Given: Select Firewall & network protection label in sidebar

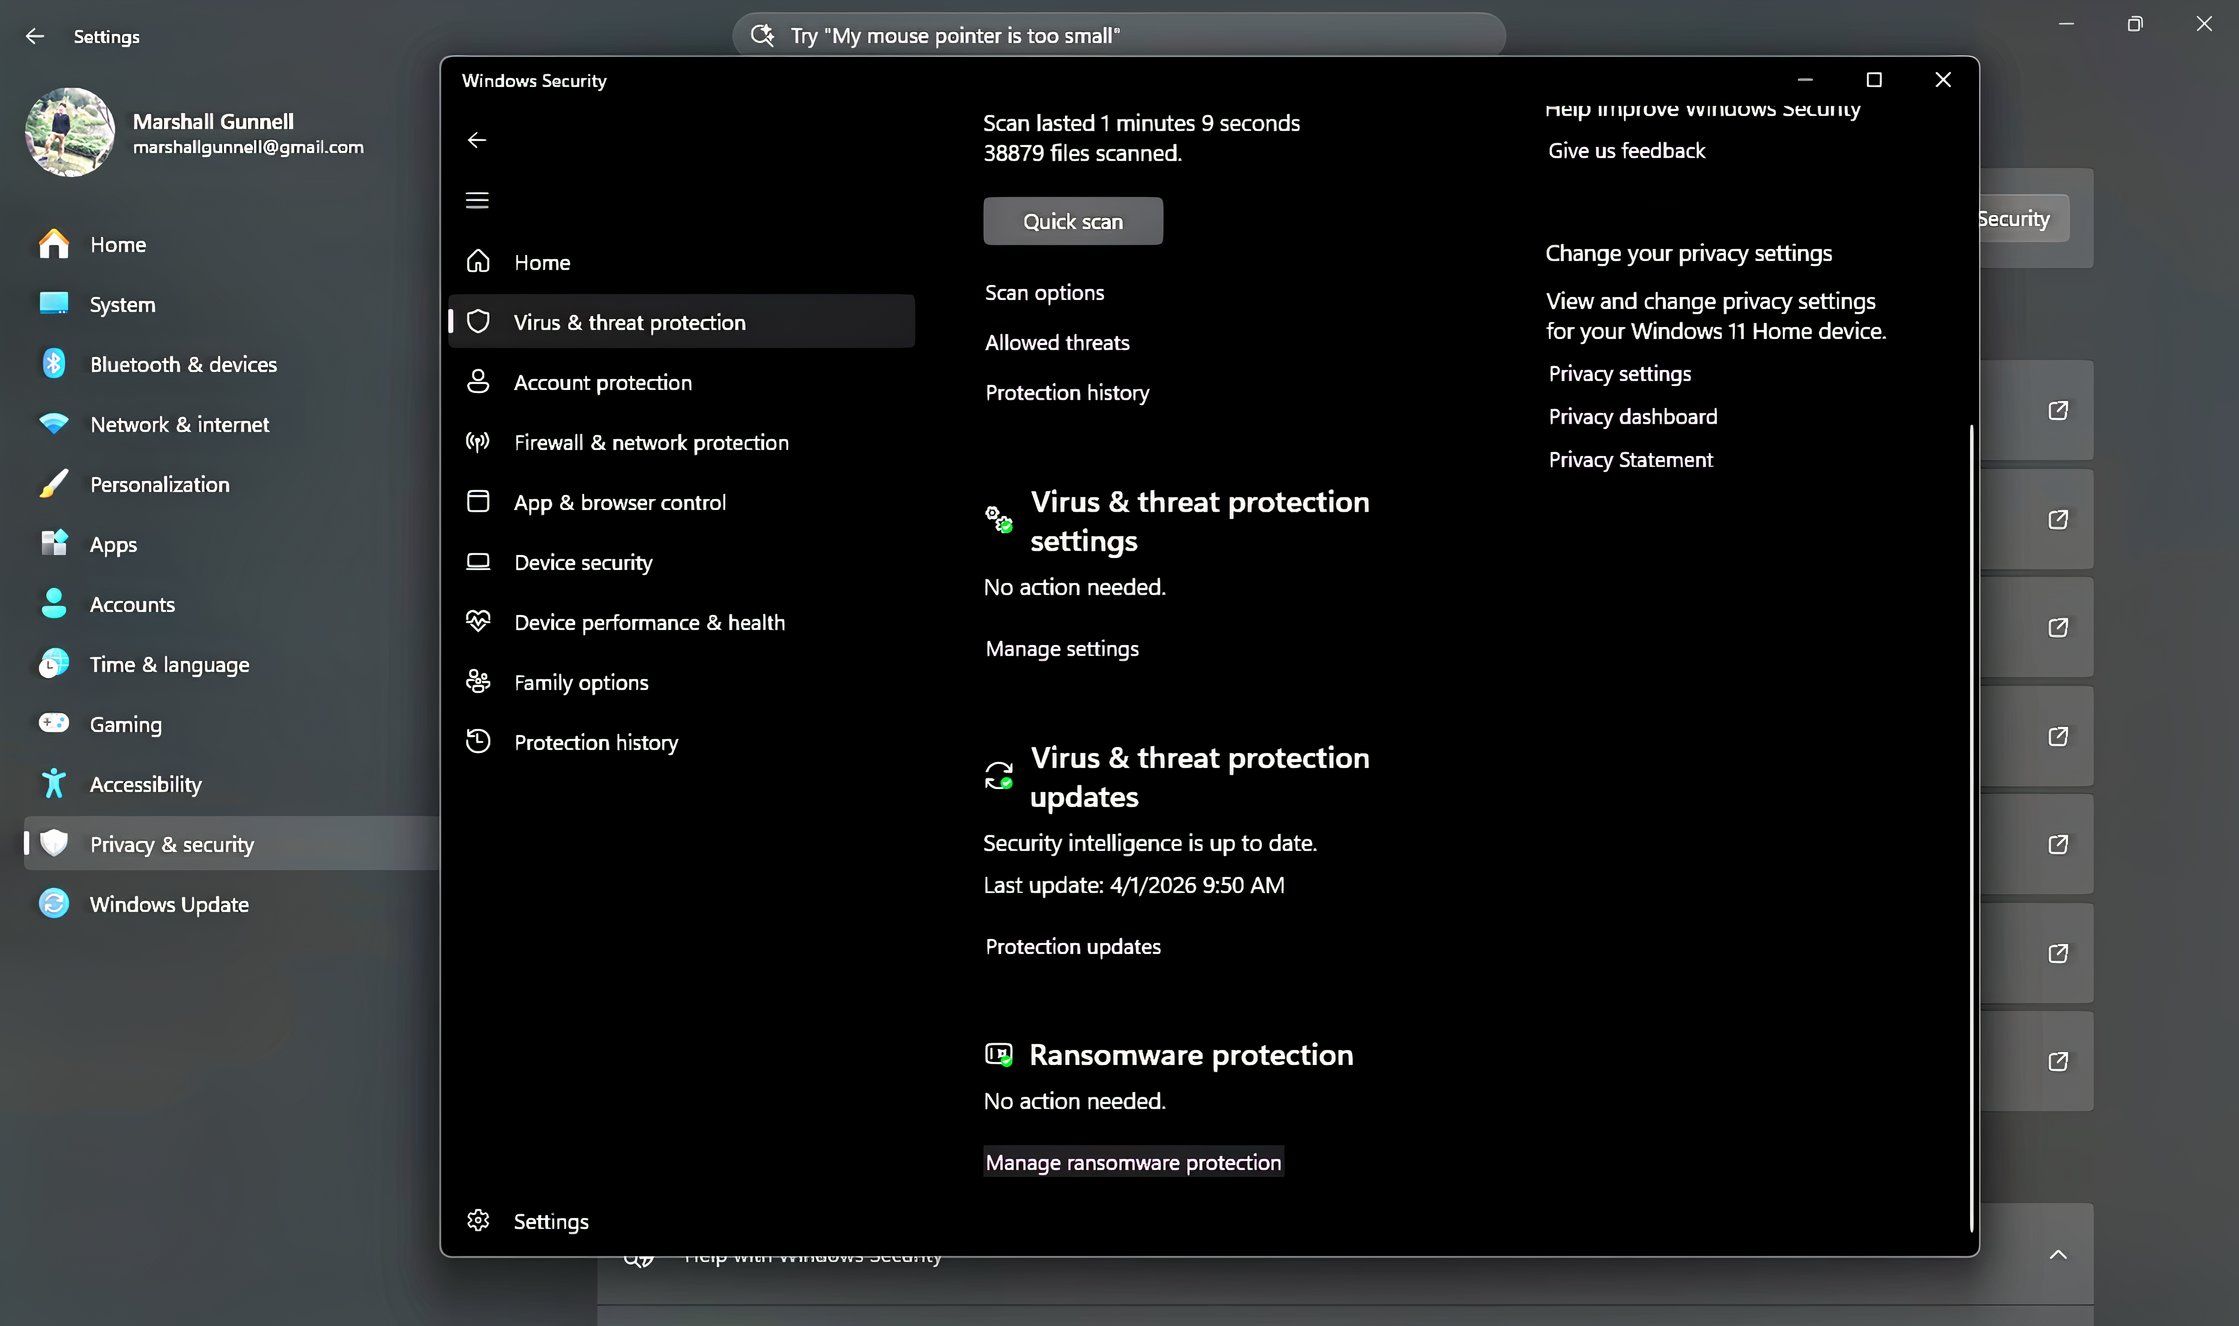Looking at the screenshot, I should (x=651, y=442).
